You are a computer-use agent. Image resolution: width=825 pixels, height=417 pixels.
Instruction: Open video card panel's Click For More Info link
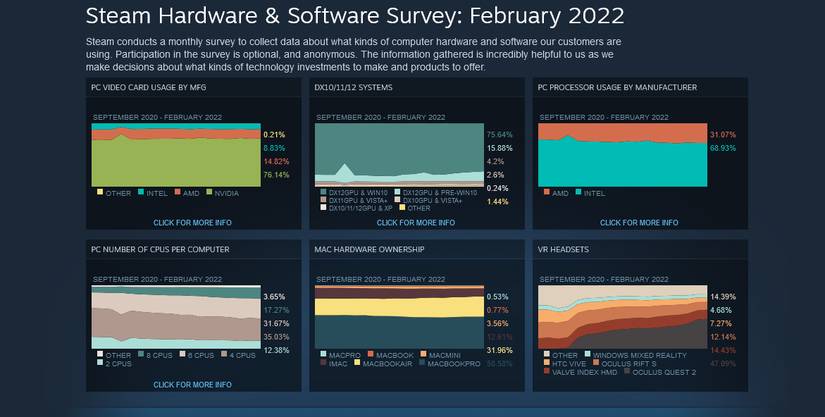pyautogui.click(x=192, y=222)
